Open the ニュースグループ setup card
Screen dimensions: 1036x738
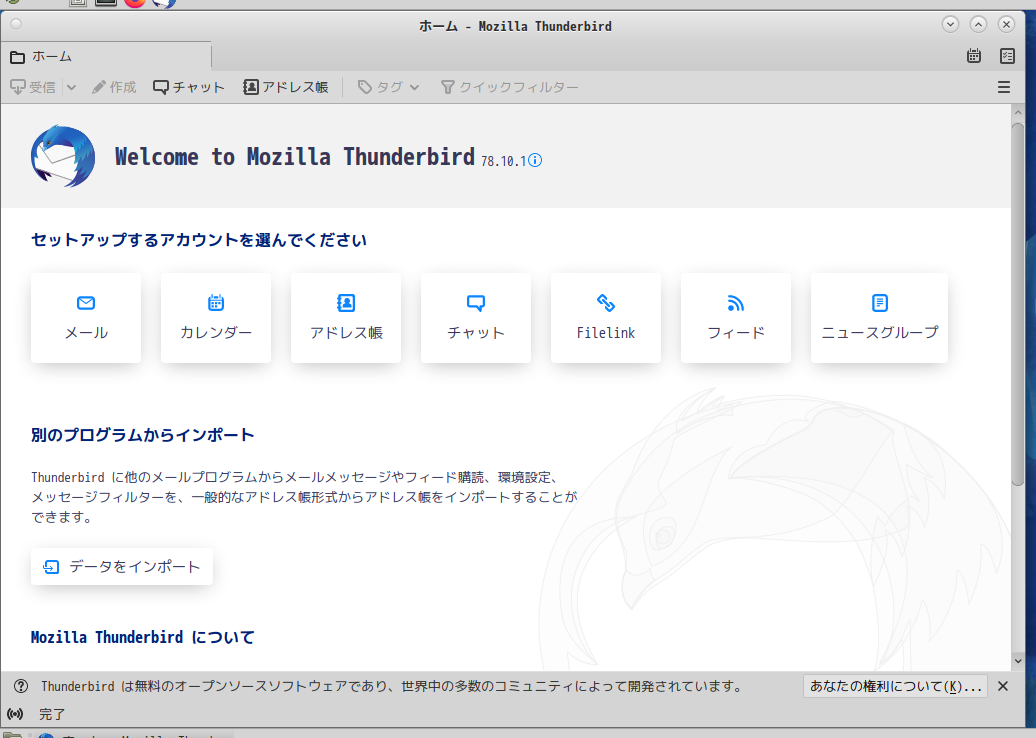click(879, 318)
